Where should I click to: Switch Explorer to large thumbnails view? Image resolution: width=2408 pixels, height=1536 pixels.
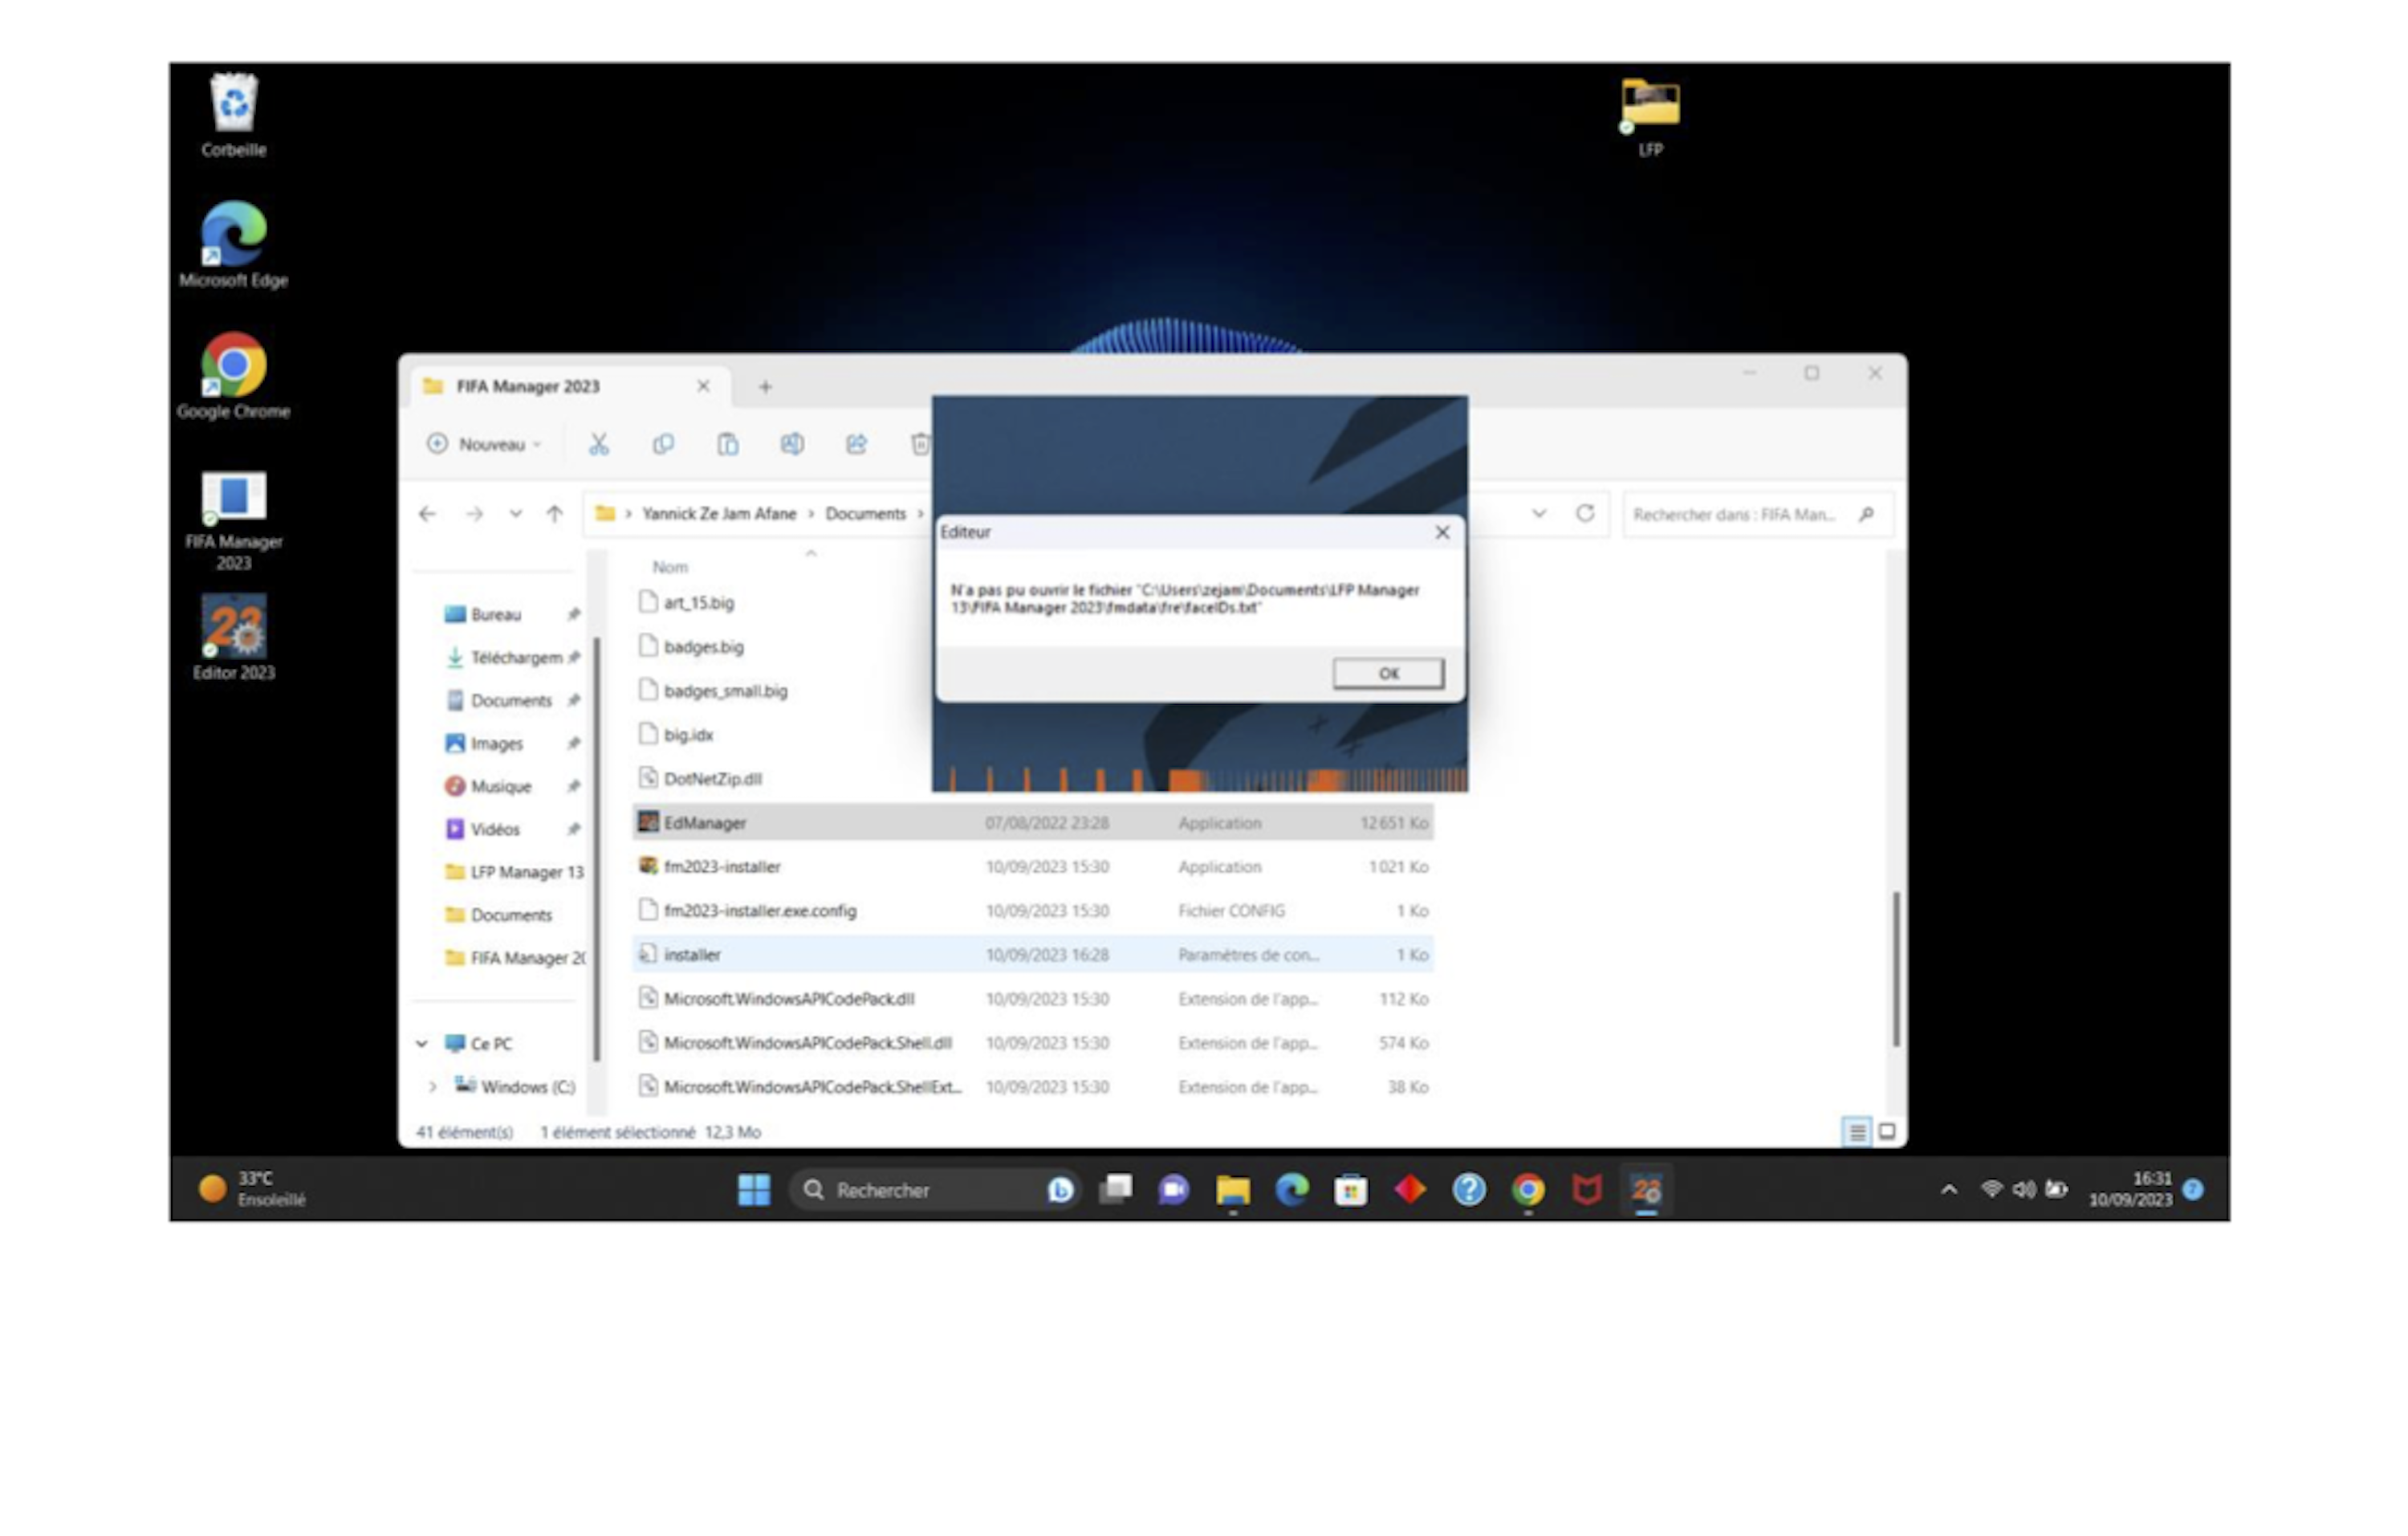pos(1887,1132)
